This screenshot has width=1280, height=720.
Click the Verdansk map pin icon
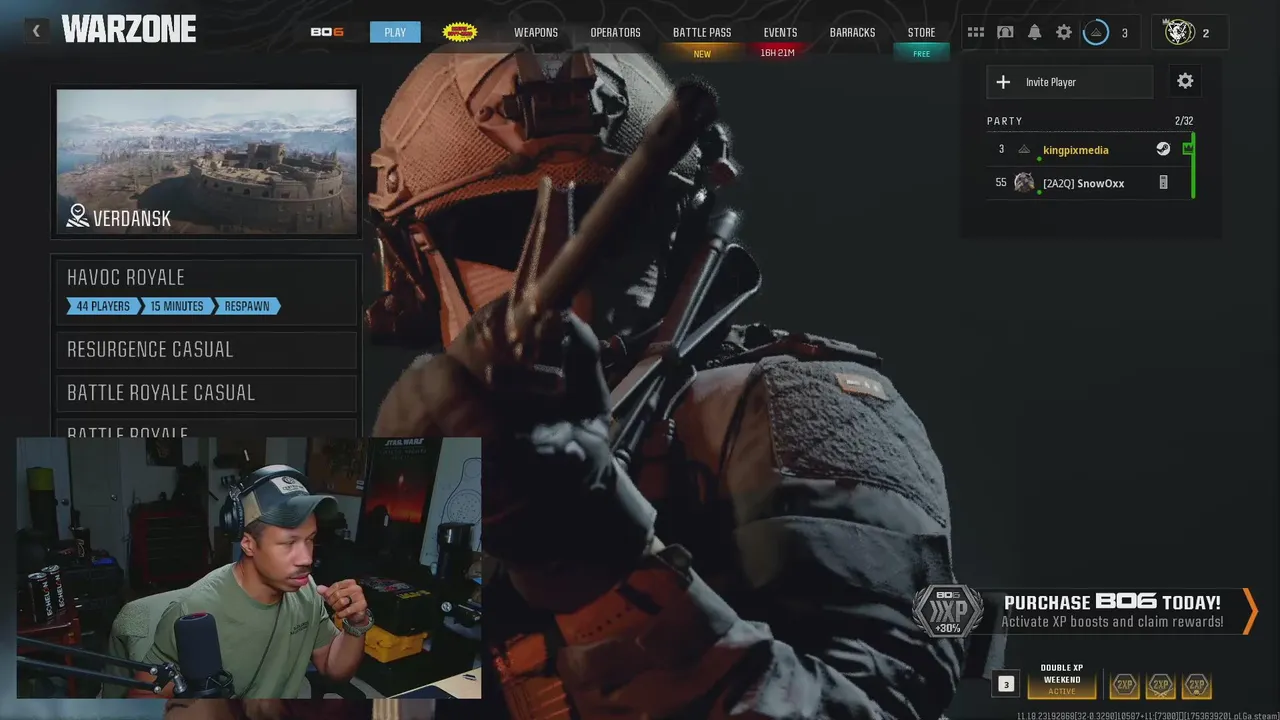78,216
